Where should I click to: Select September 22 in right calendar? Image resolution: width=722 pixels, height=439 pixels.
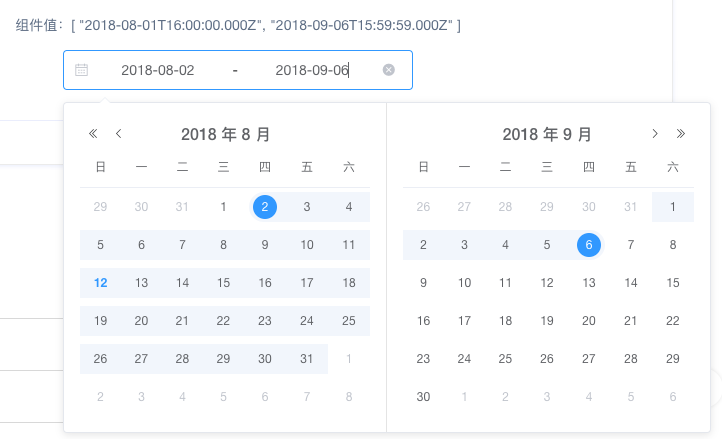(x=673, y=320)
